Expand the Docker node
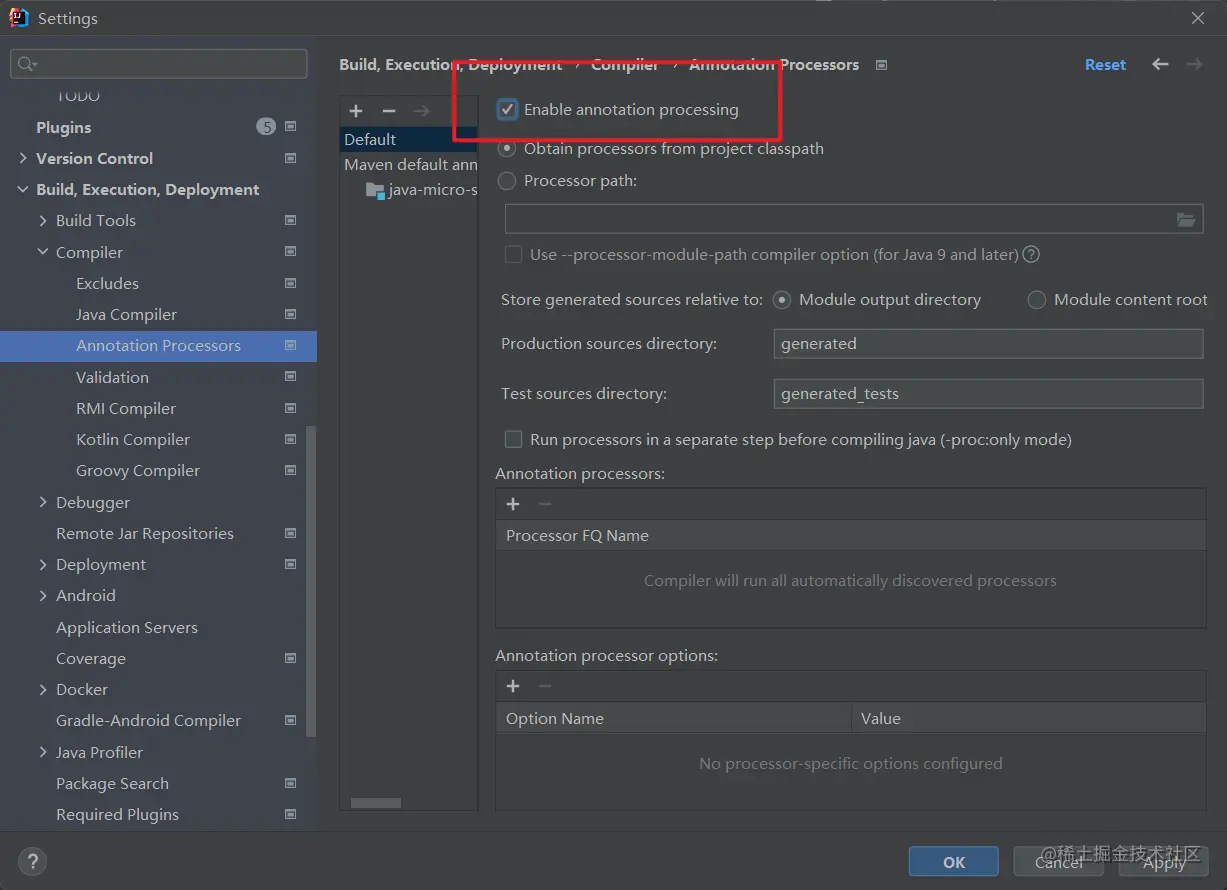The width and height of the screenshot is (1227, 890). coord(43,689)
